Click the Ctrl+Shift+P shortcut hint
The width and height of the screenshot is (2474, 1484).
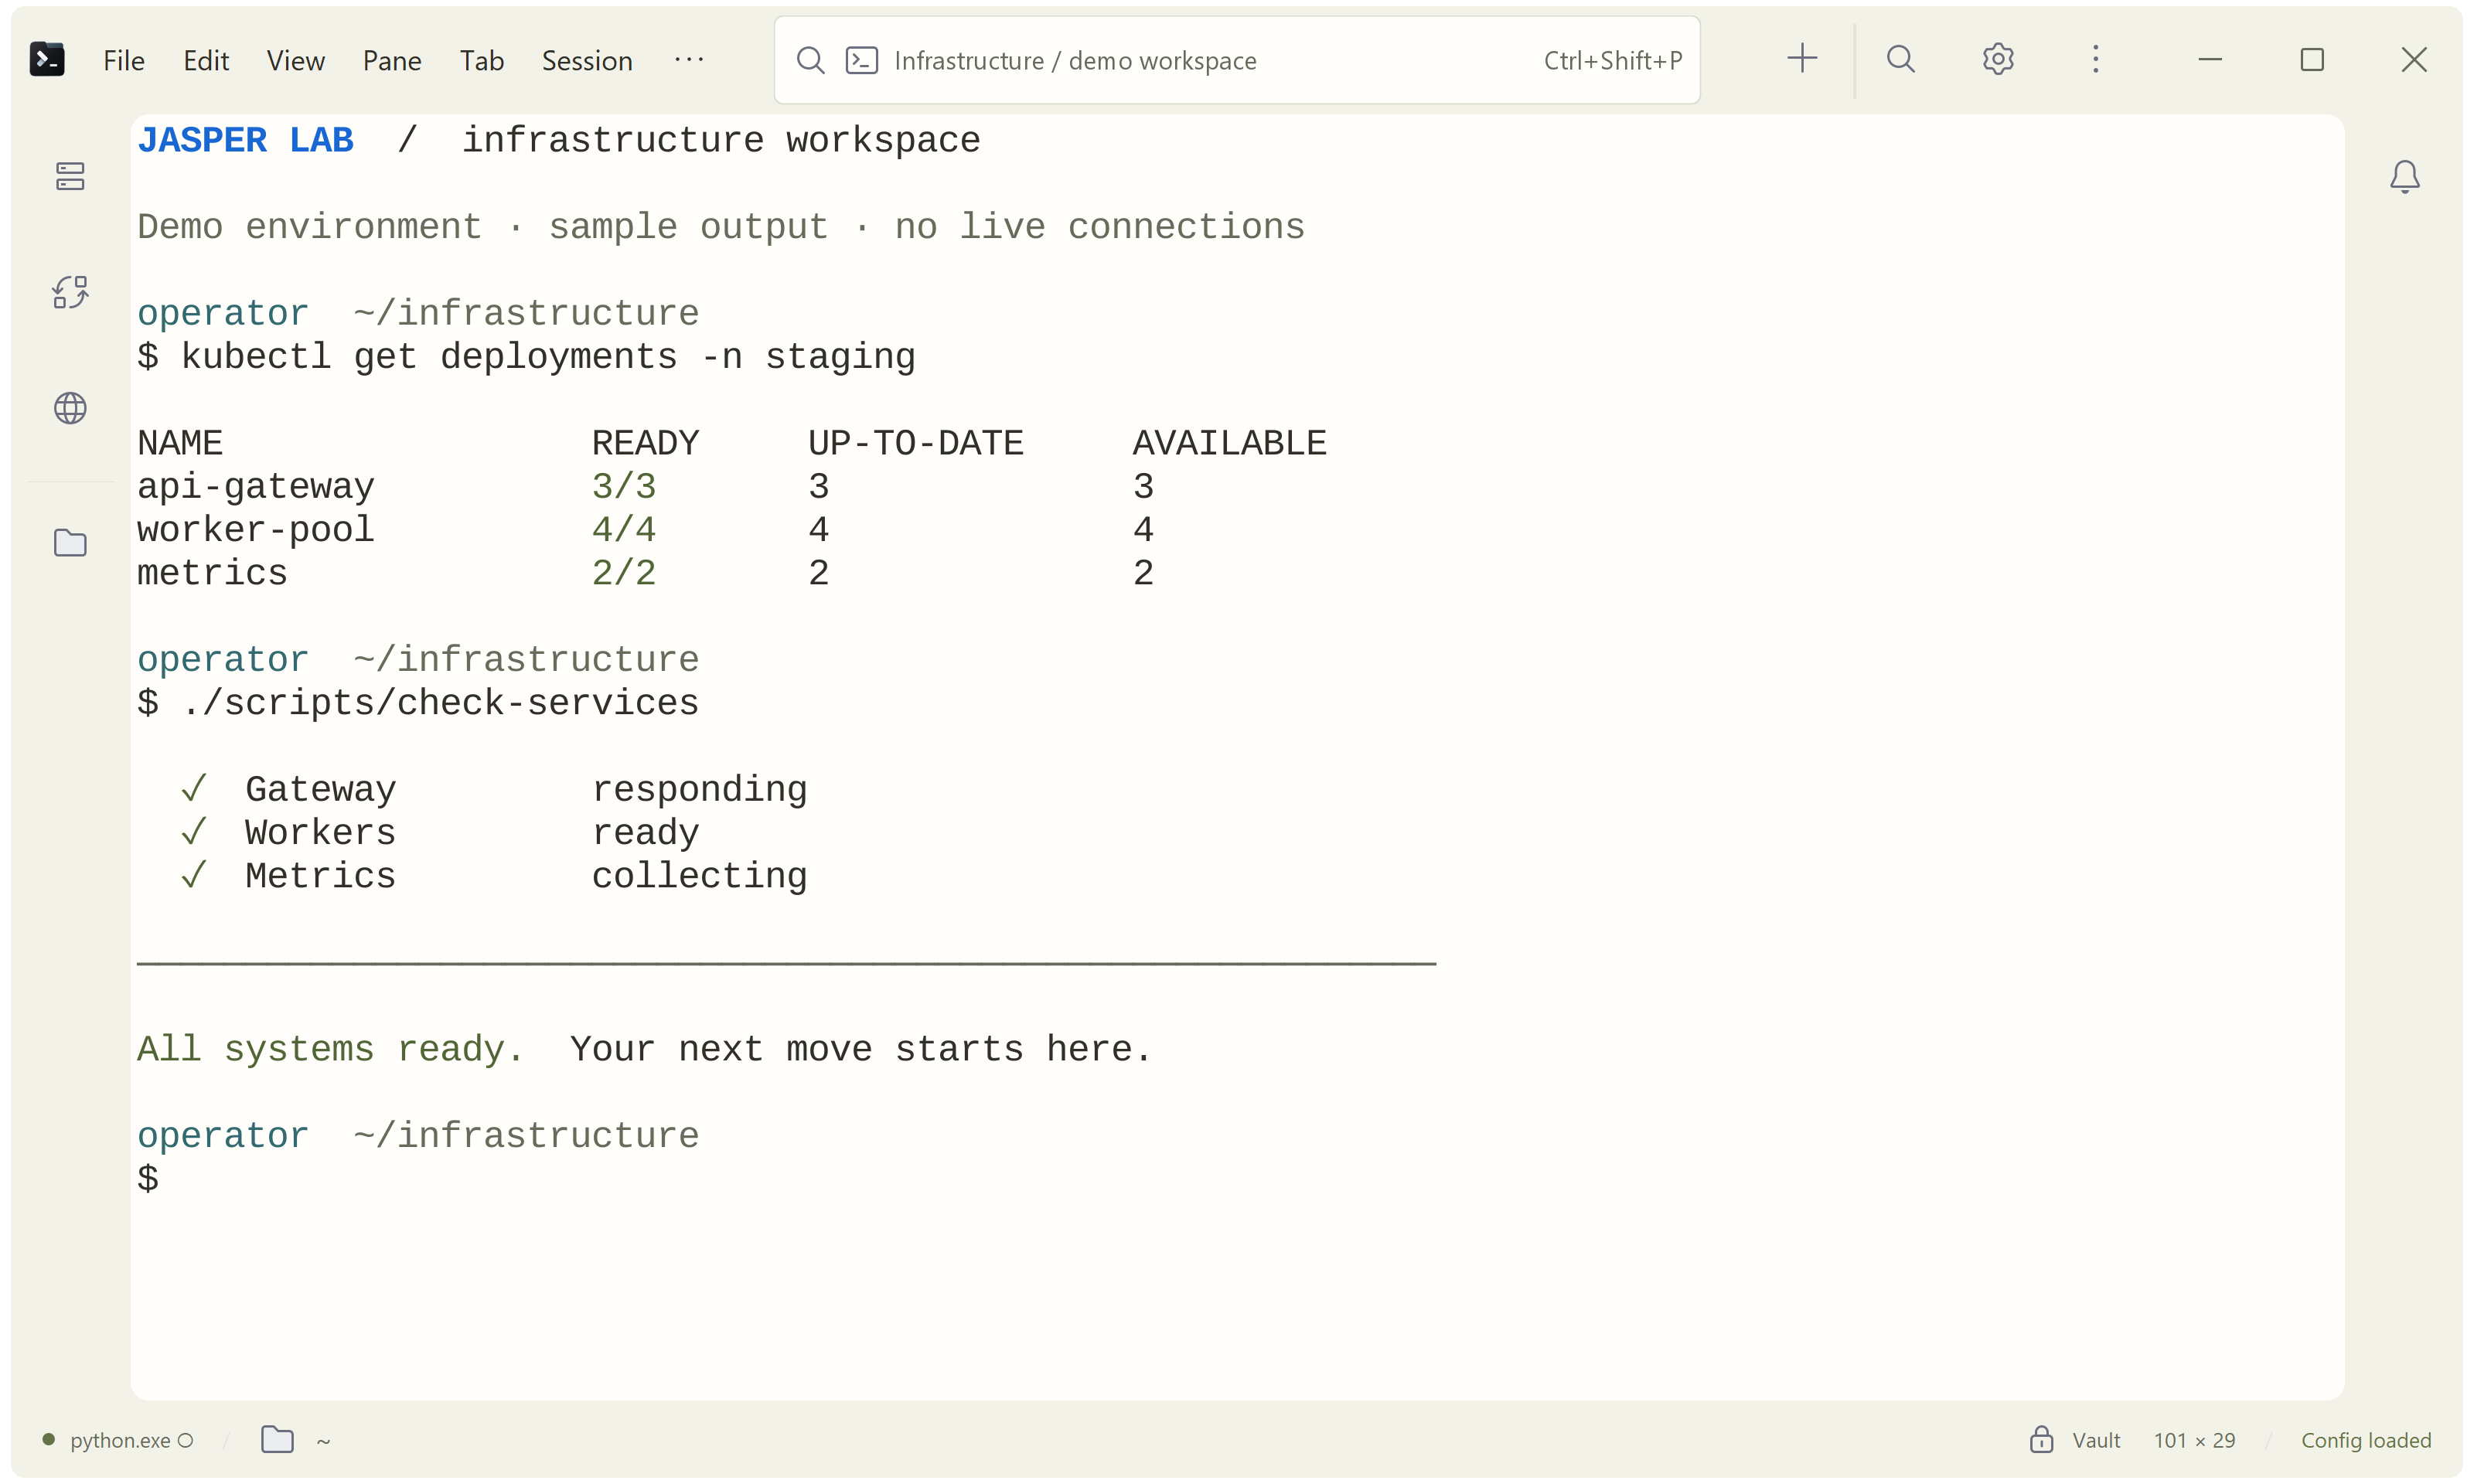pyautogui.click(x=1612, y=60)
